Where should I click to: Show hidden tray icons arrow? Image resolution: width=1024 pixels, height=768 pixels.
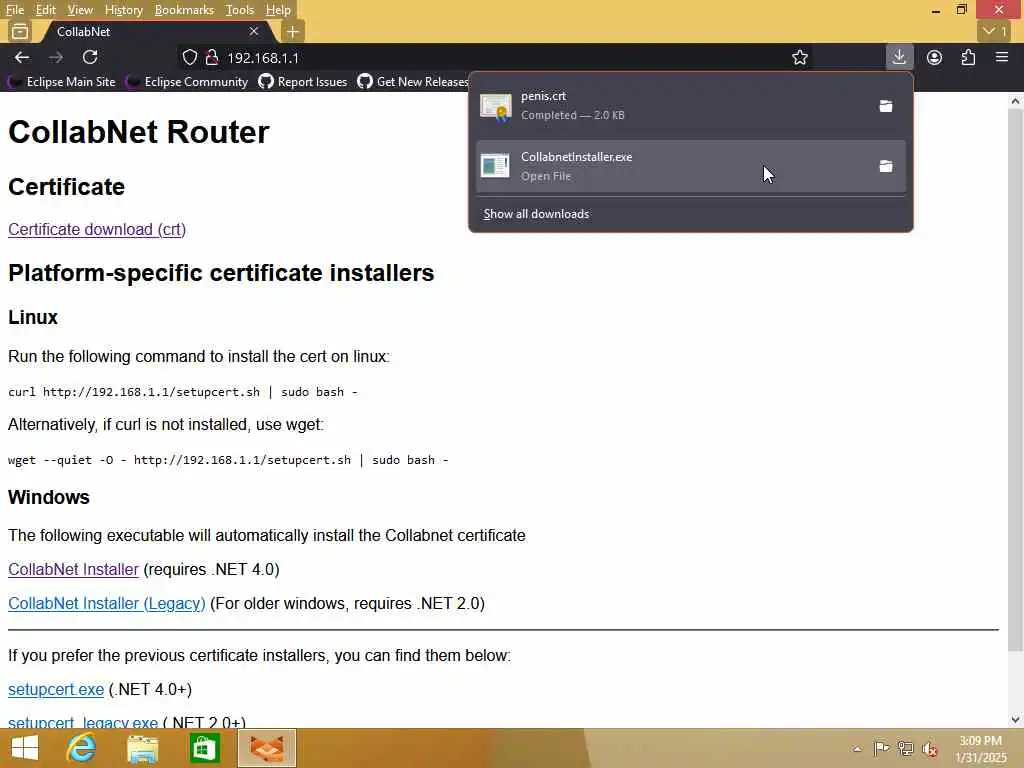pyautogui.click(x=857, y=748)
